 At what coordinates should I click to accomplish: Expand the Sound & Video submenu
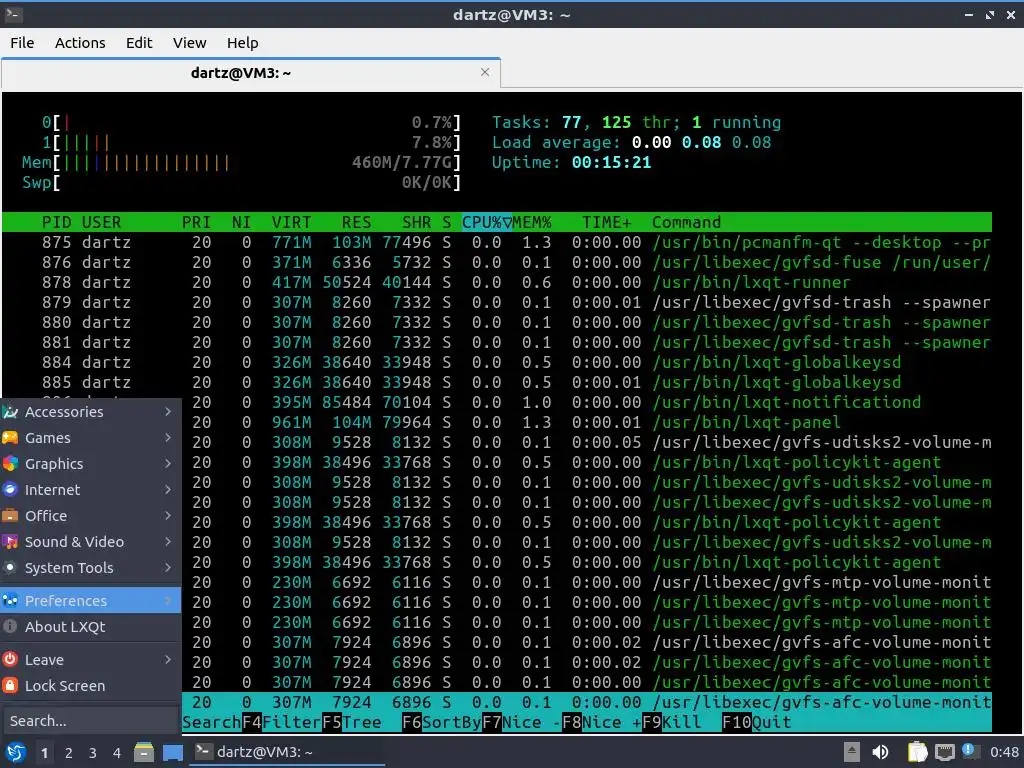click(91, 542)
